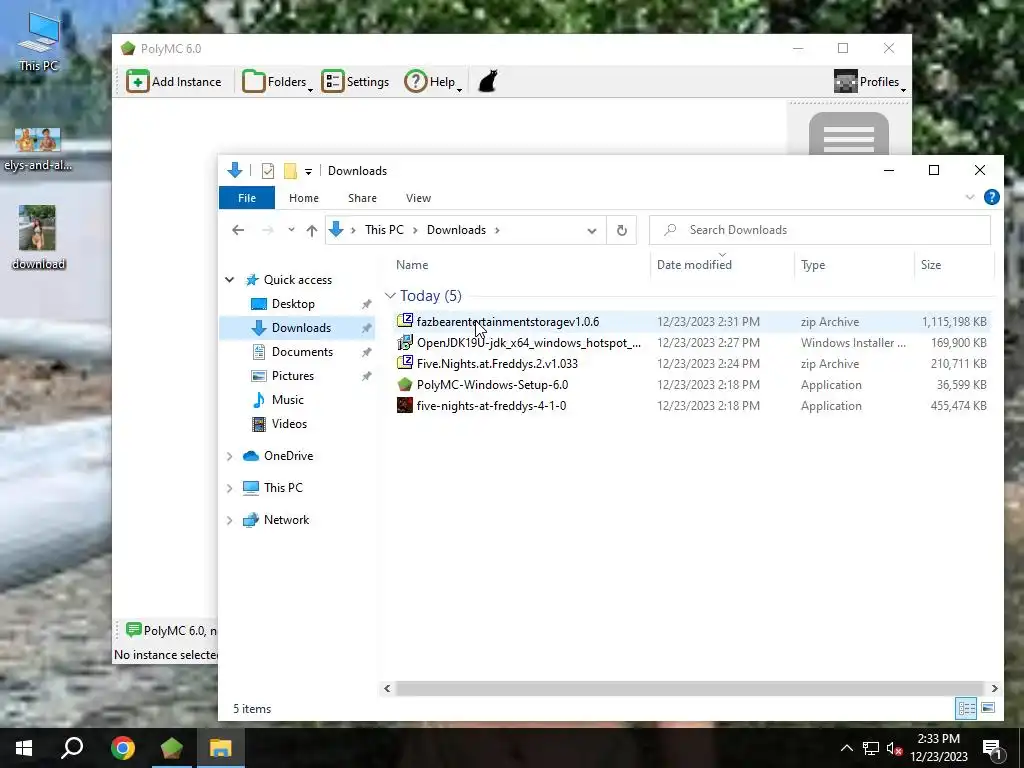
Task: Open Google Chrome from the taskbar
Action: 122,748
